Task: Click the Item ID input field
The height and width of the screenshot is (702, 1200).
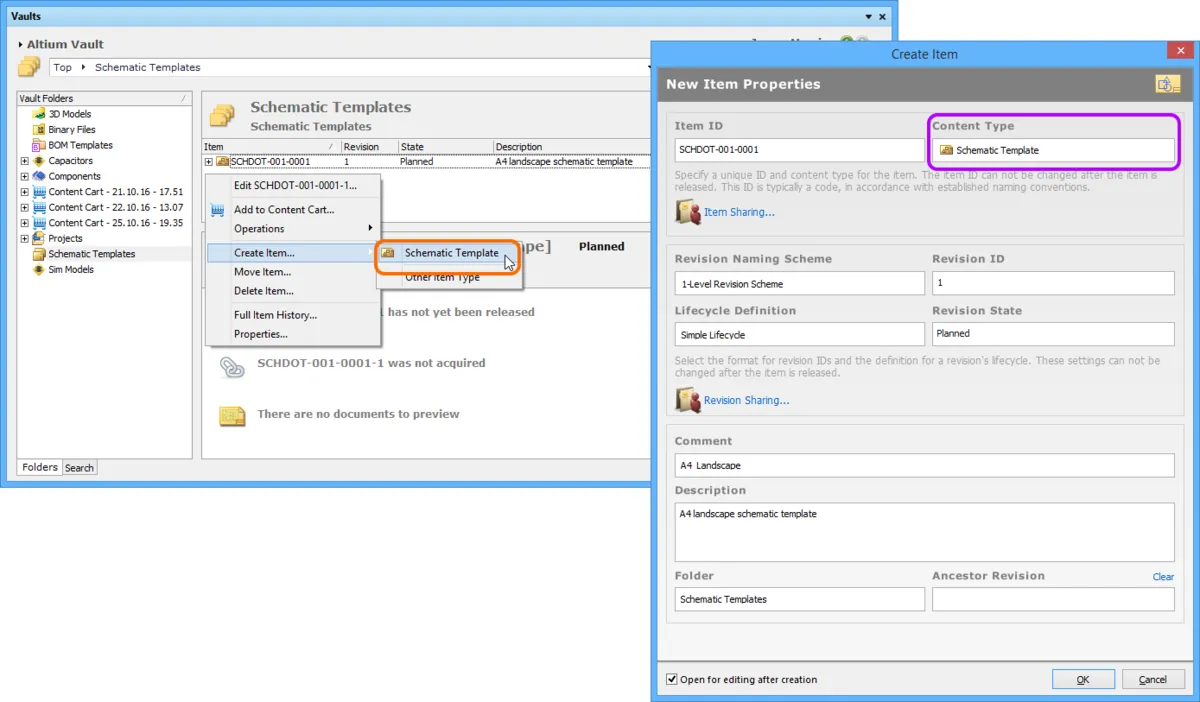Action: [x=799, y=150]
